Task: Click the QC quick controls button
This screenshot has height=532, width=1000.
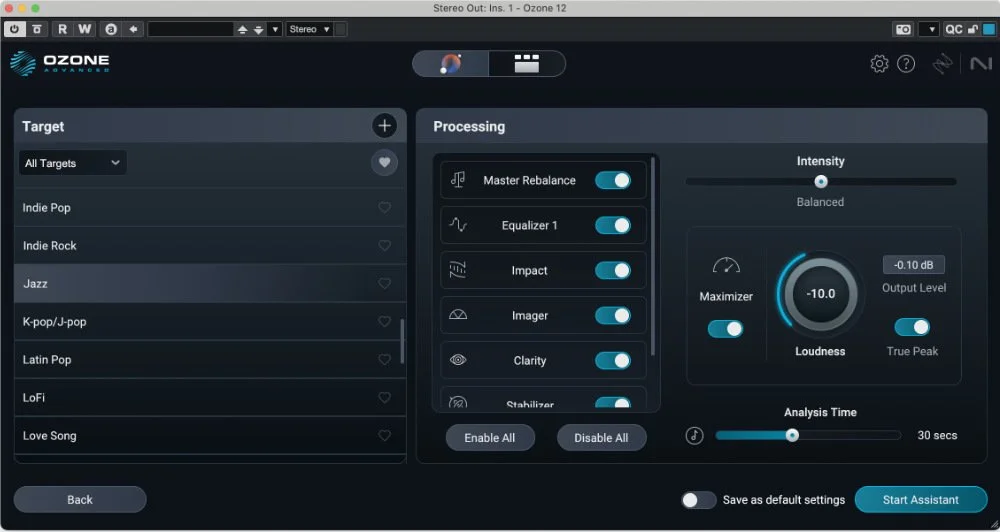Action: 953,29
